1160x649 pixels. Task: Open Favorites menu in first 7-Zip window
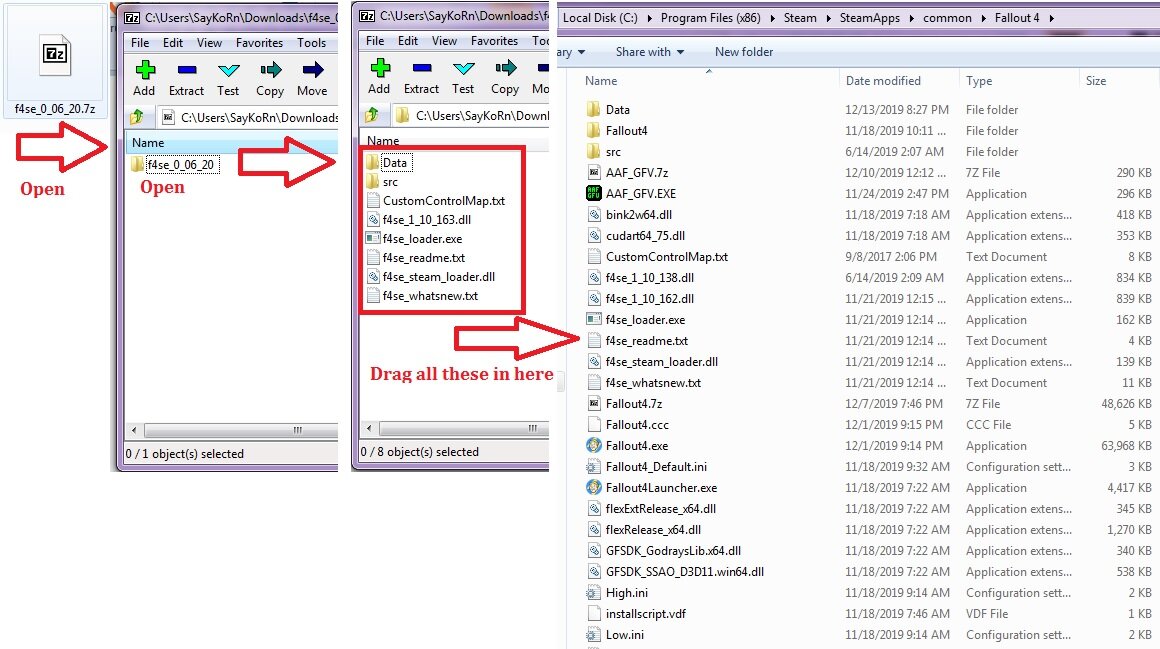point(259,43)
